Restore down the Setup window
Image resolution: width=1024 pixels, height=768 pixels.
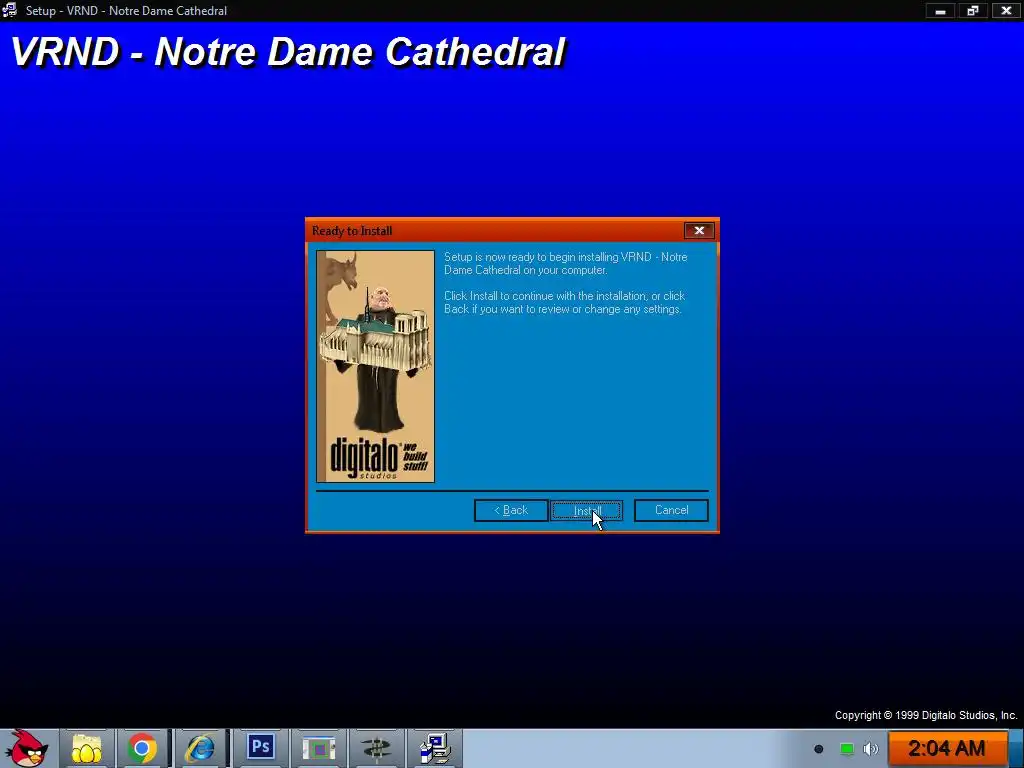click(x=973, y=10)
